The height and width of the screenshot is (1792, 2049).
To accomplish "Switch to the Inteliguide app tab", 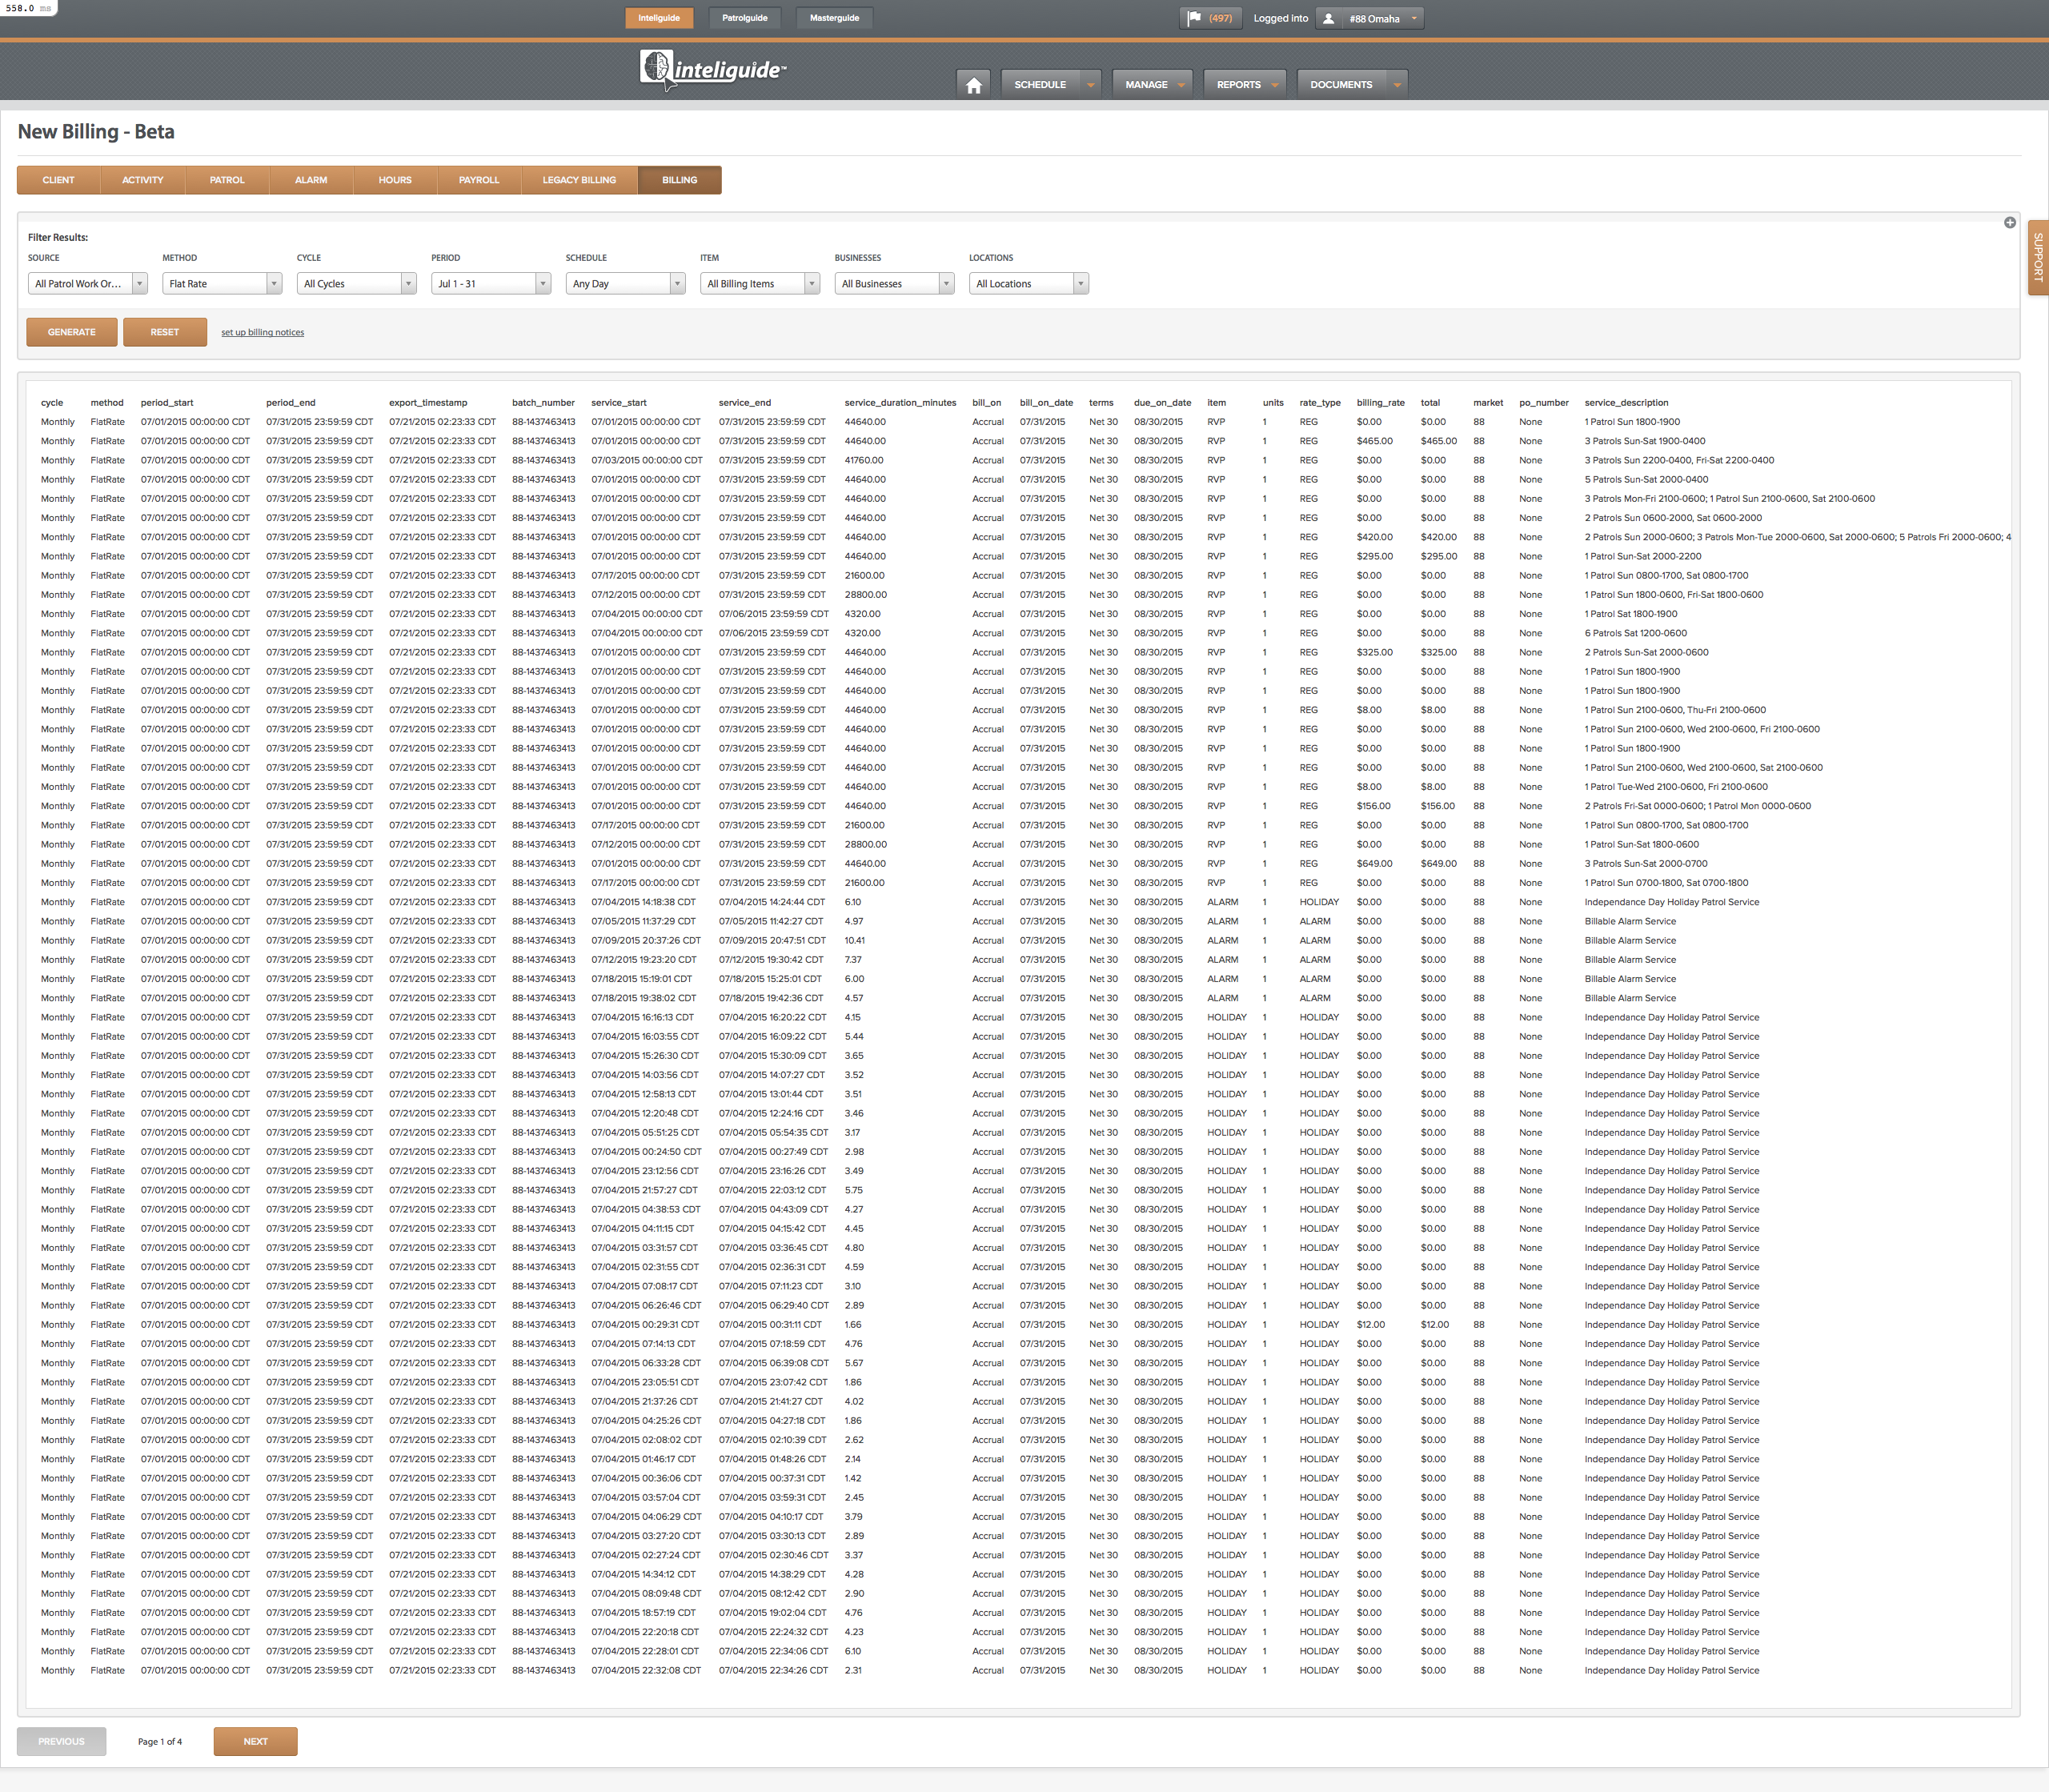I will click(659, 18).
